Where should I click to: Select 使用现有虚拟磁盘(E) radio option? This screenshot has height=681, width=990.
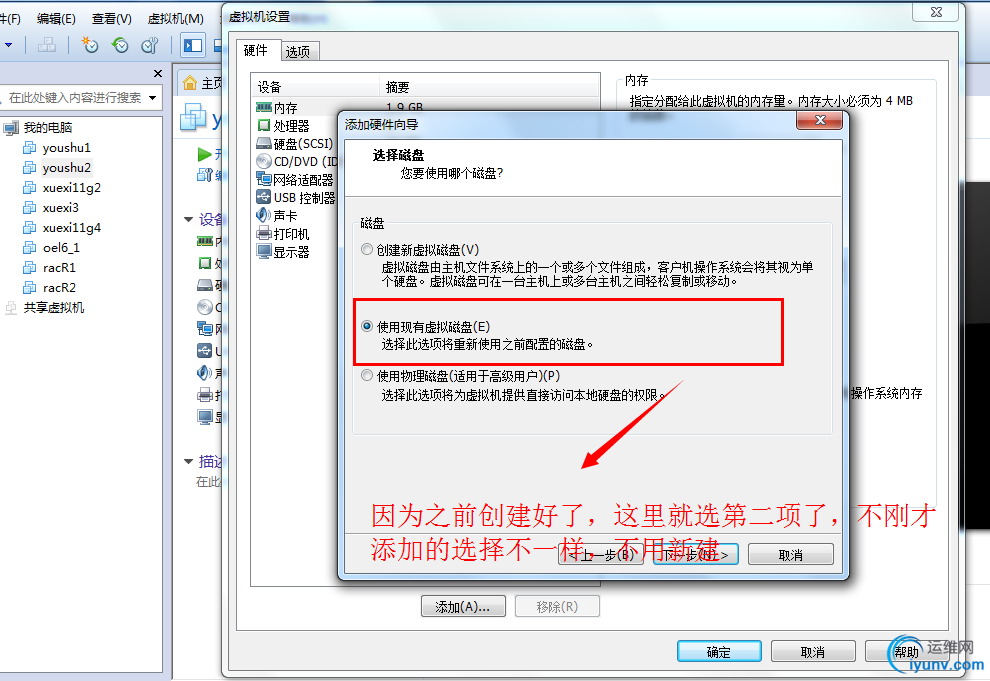(367, 326)
